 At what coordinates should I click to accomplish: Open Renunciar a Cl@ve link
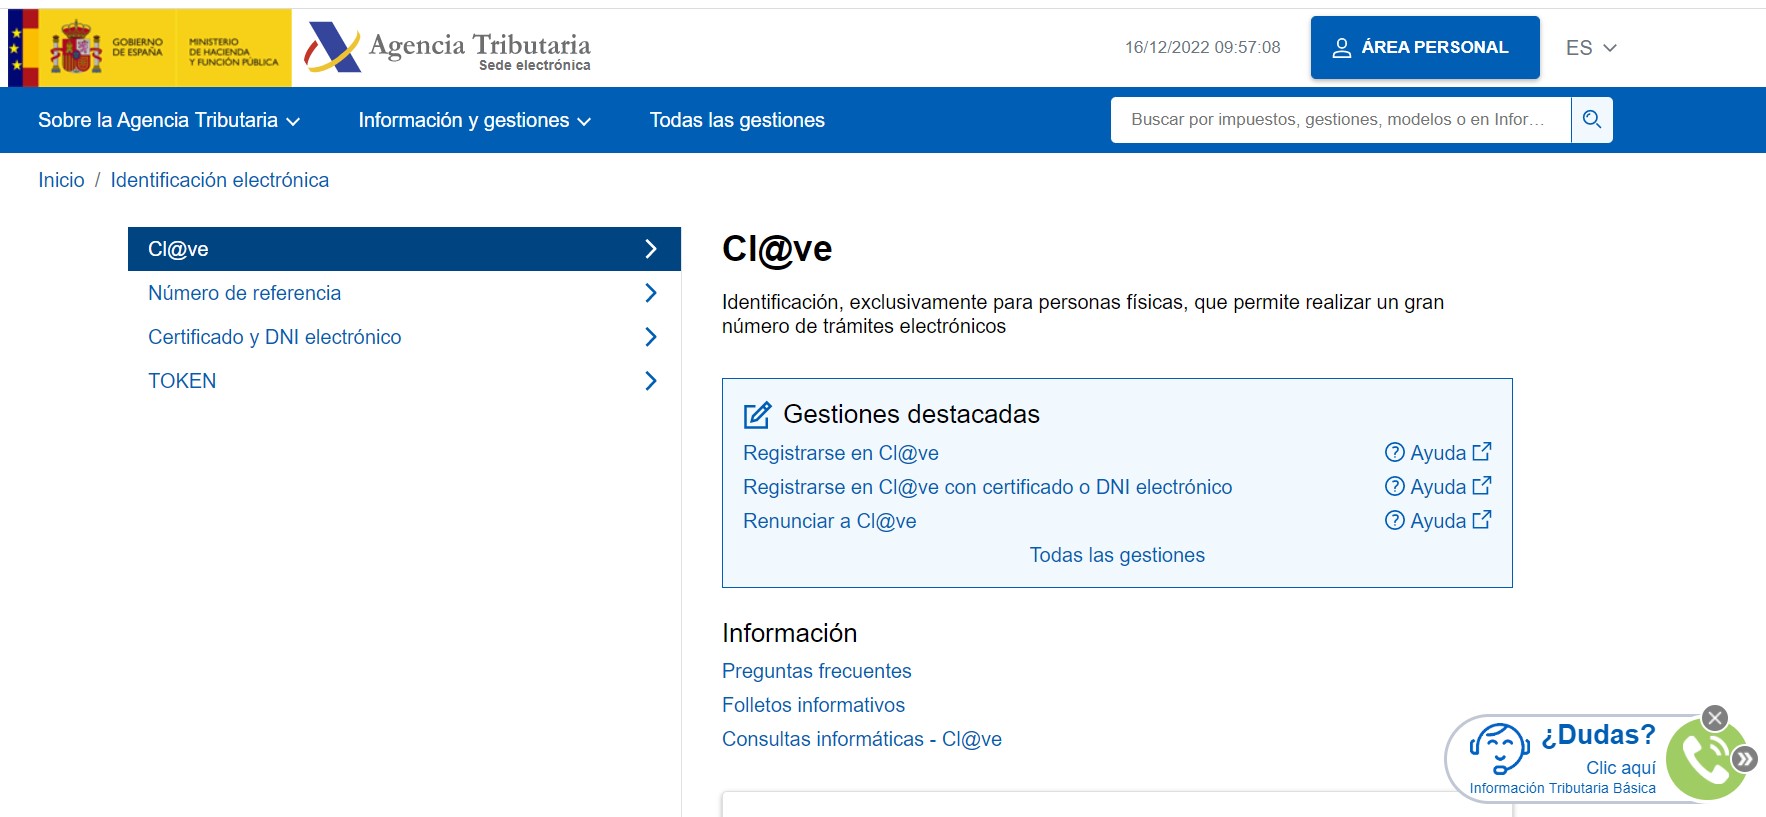(830, 521)
